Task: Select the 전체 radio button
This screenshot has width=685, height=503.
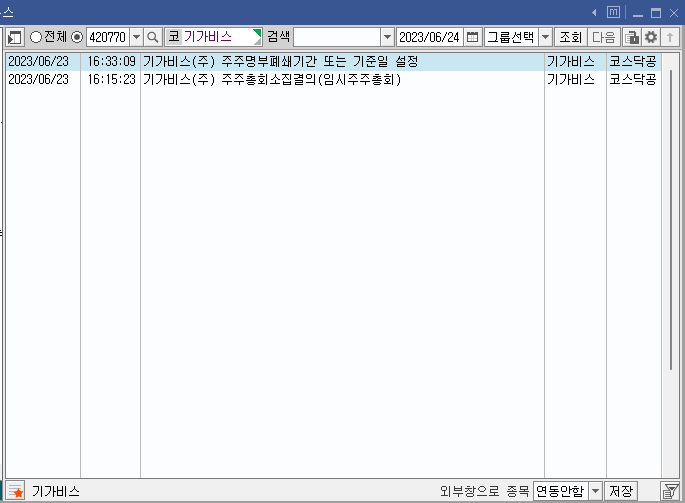Action: 36,37
